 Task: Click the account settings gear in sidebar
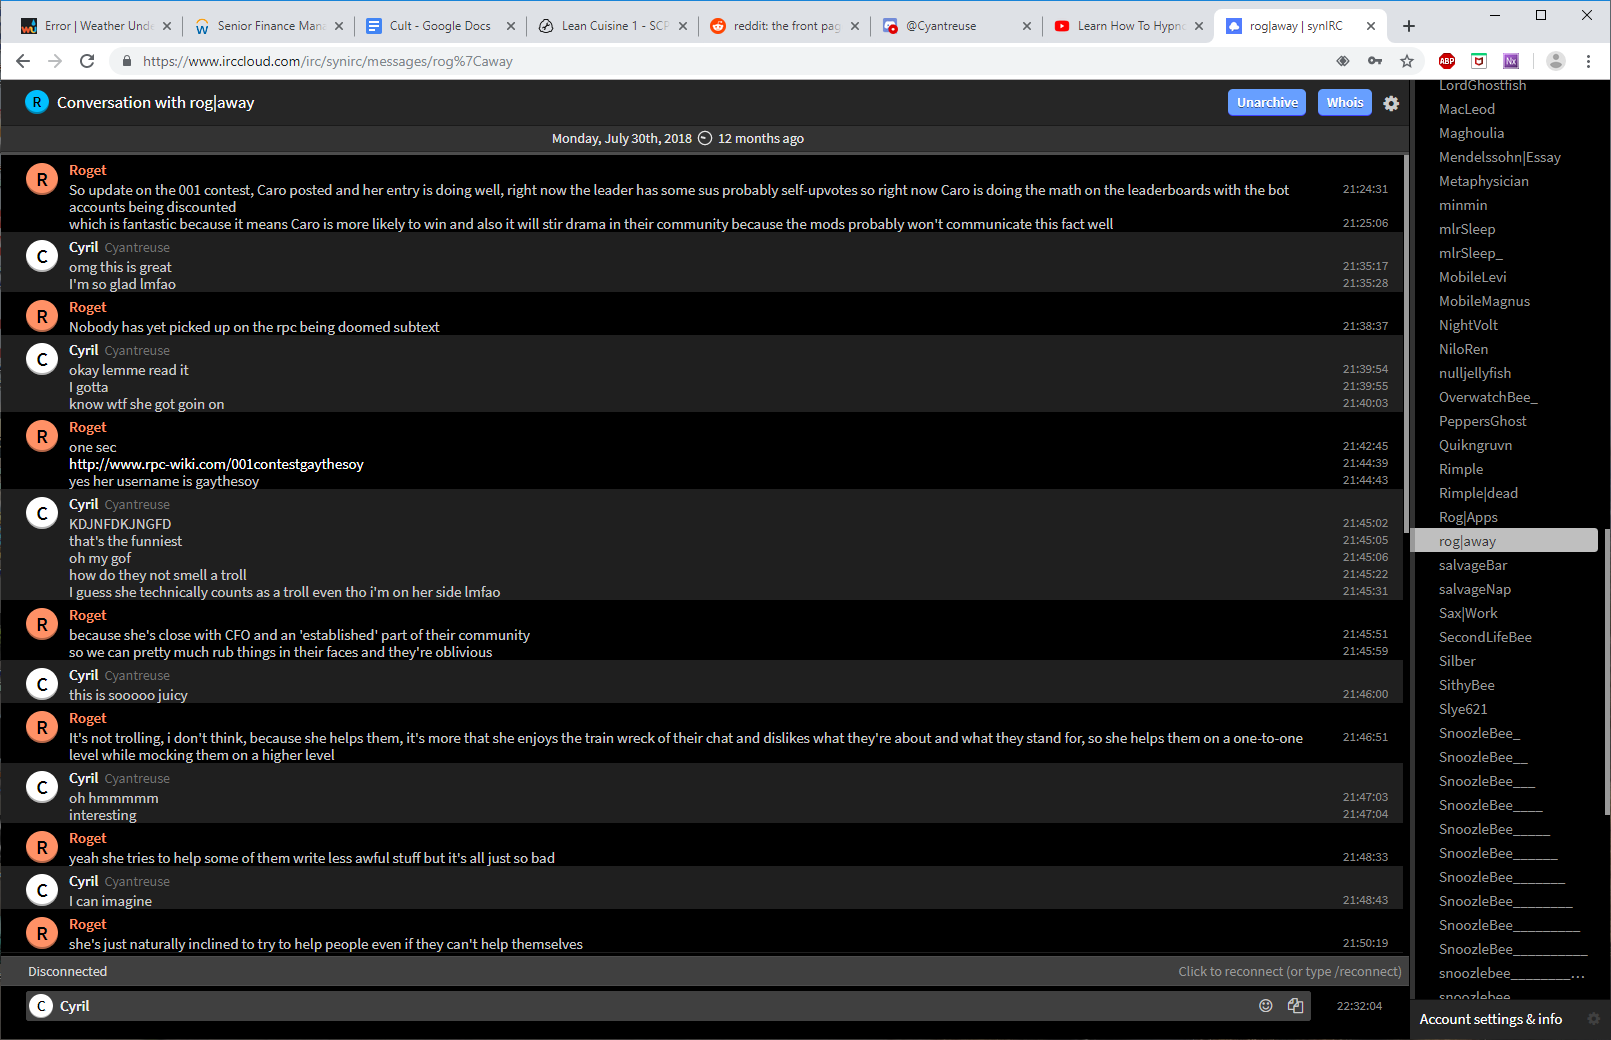(1593, 1019)
